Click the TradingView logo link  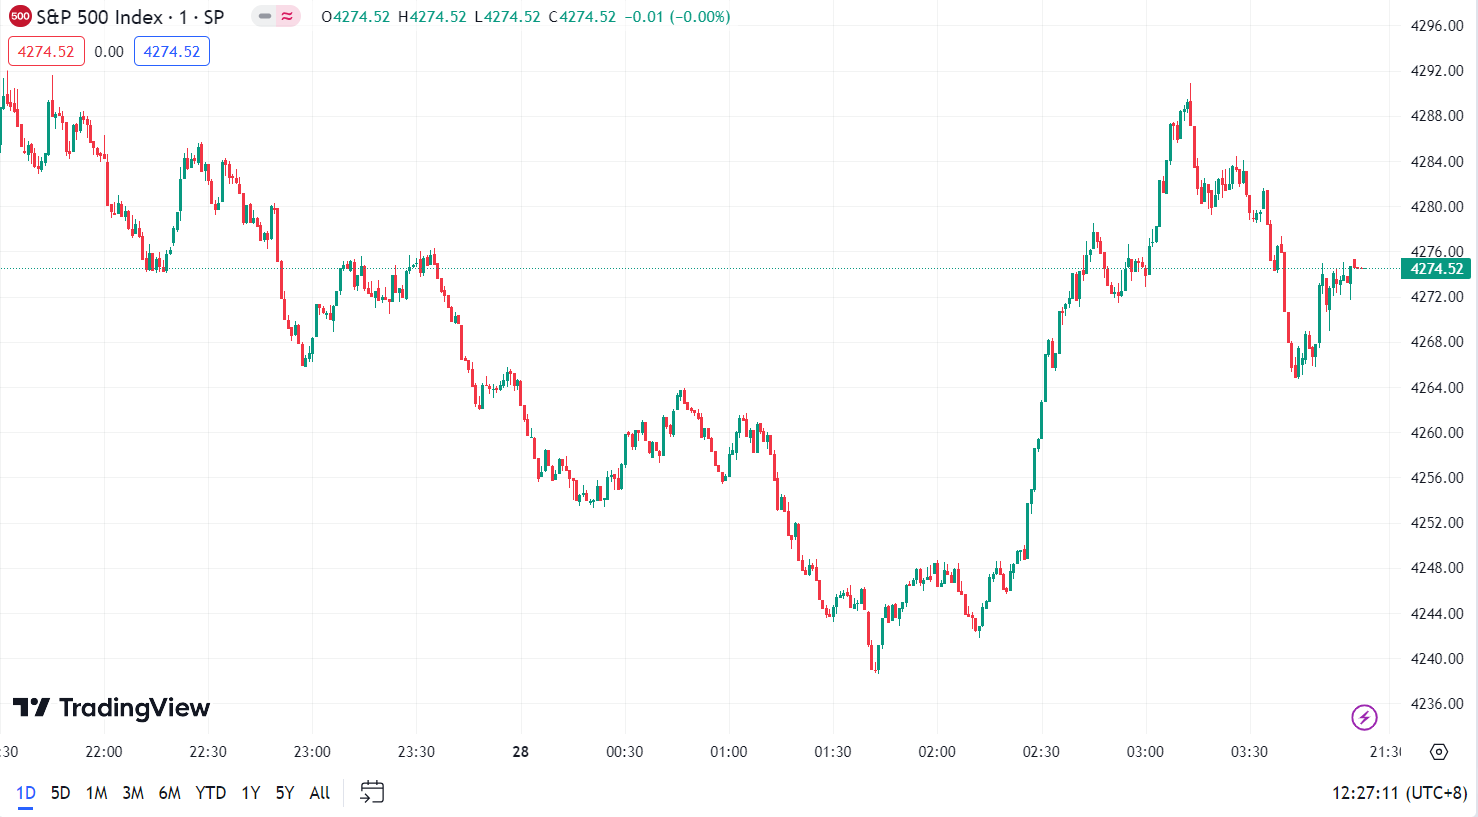click(x=111, y=708)
